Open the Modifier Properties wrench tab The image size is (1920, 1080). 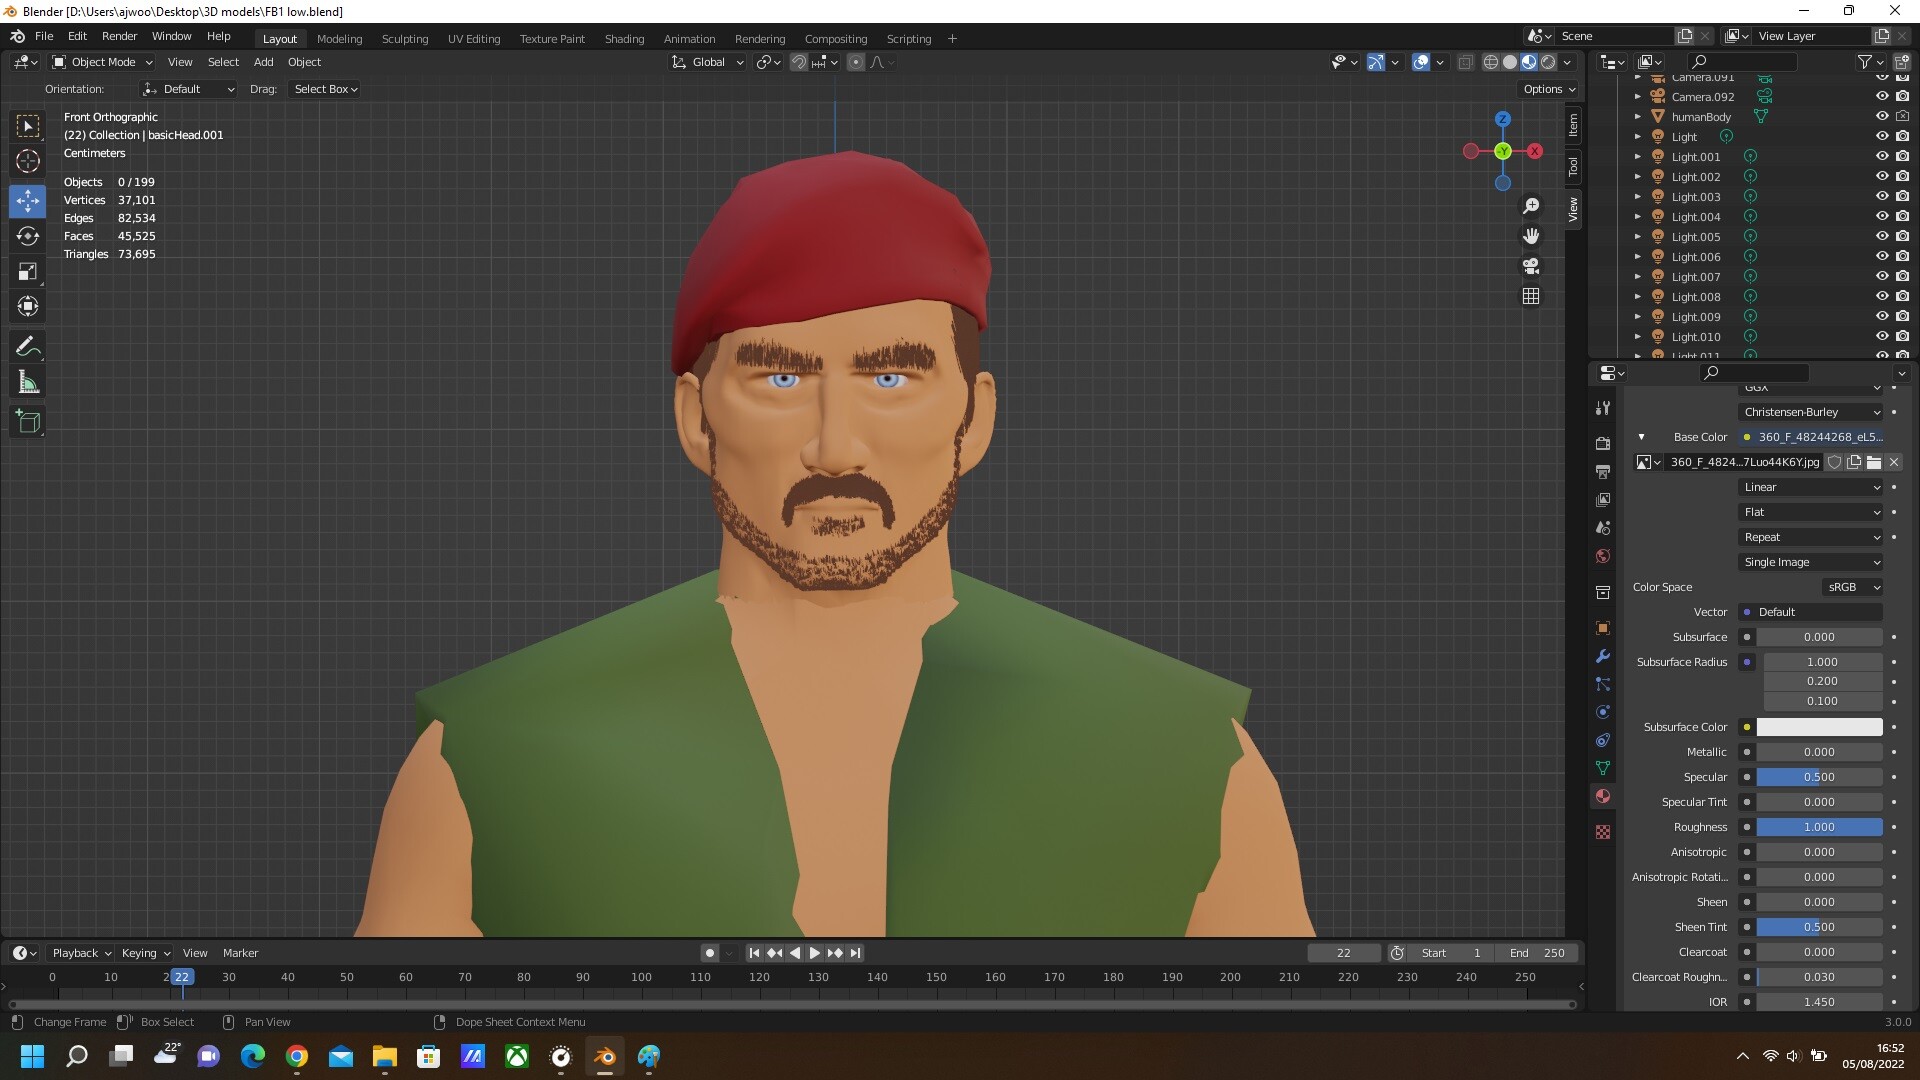tap(1603, 656)
